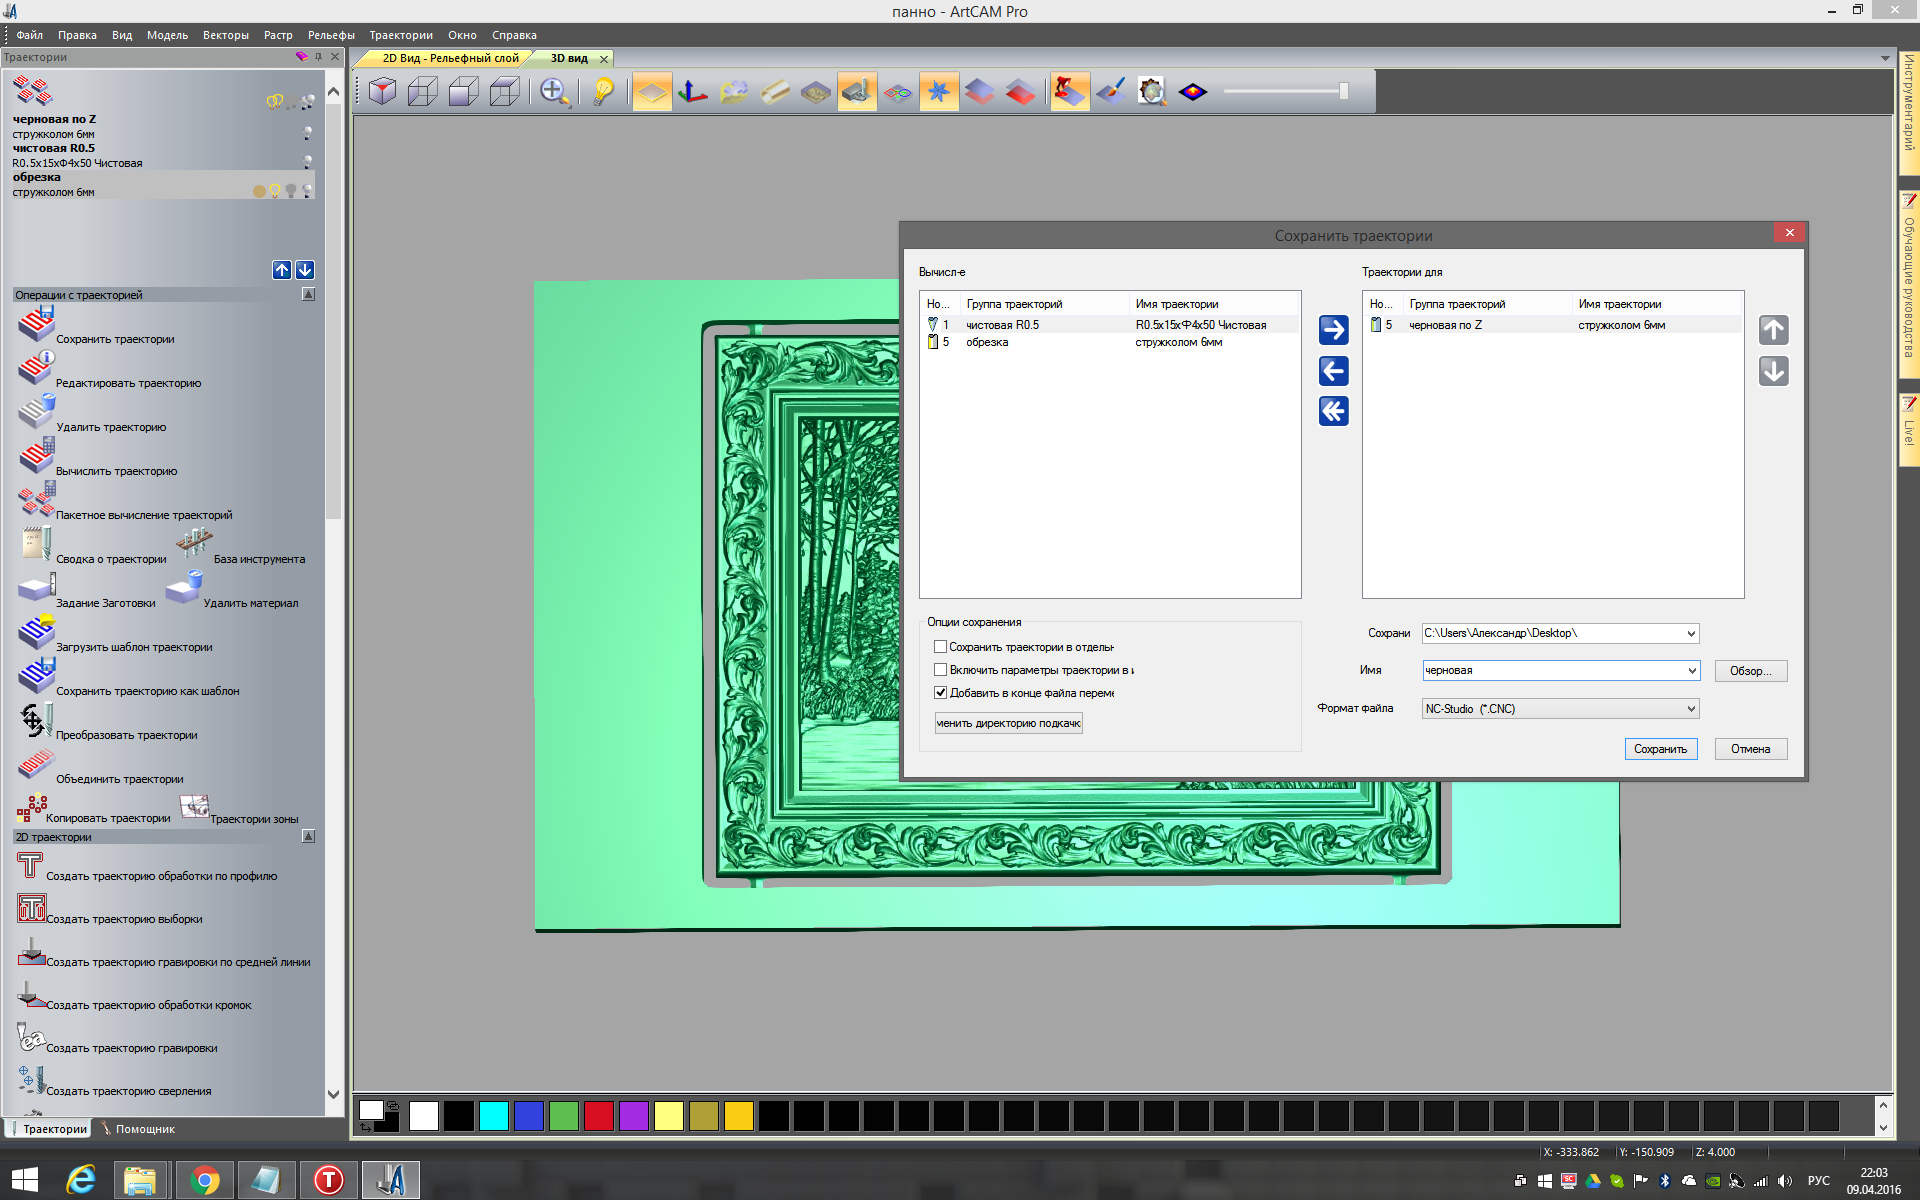Expand the save path folder dropdown
Image resolution: width=1920 pixels, height=1200 pixels.
click(1690, 633)
